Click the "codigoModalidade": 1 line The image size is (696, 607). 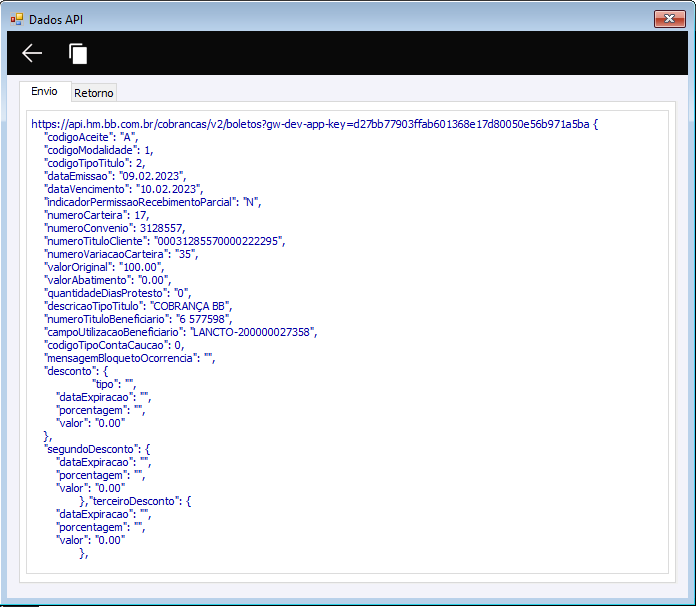point(99,150)
